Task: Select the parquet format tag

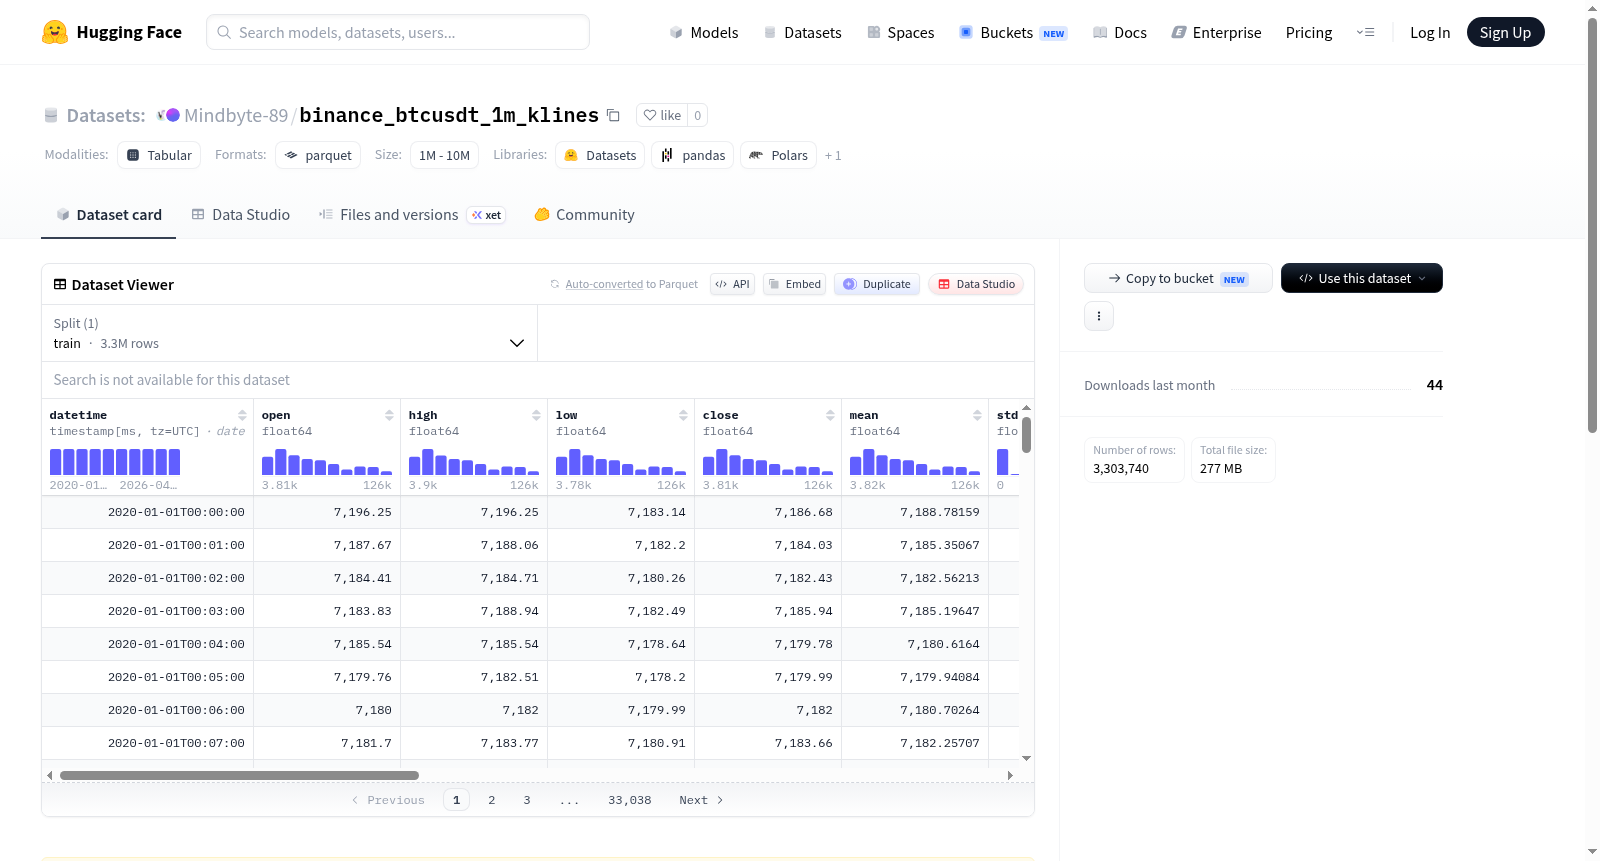Action: click(x=318, y=155)
